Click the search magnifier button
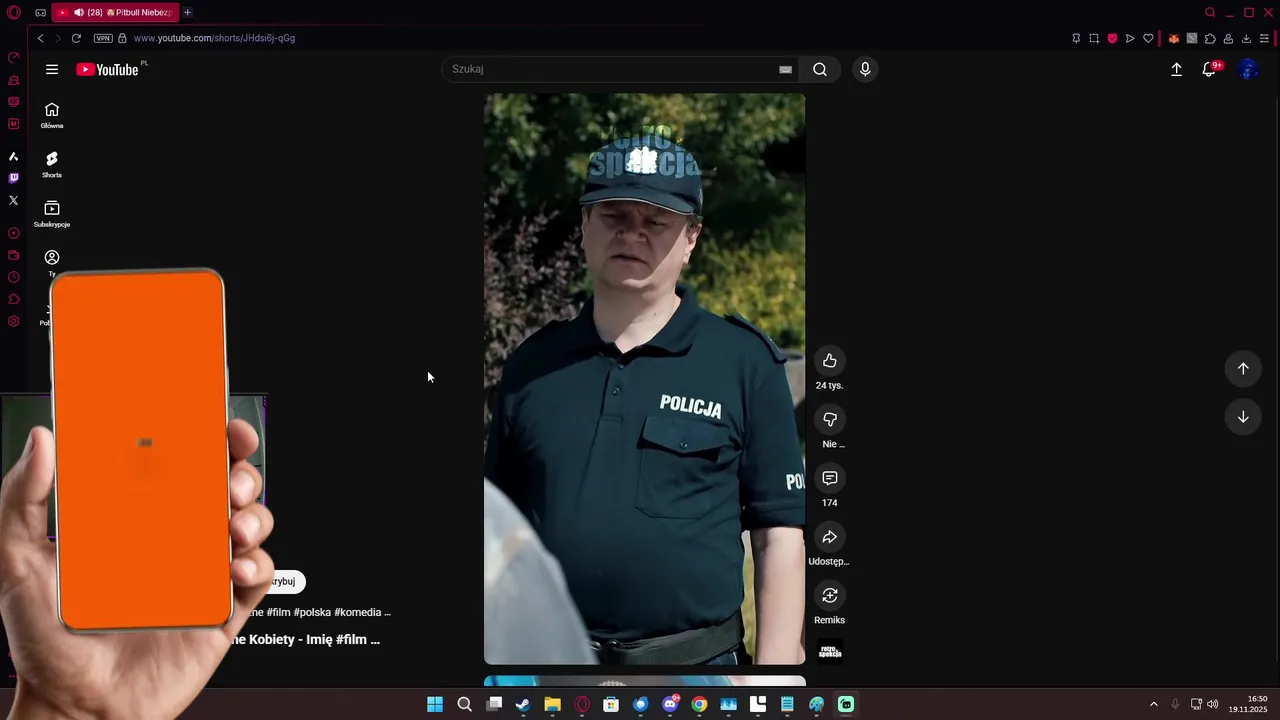The width and height of the screenshot is (1280, 720). tap(820, 69)
